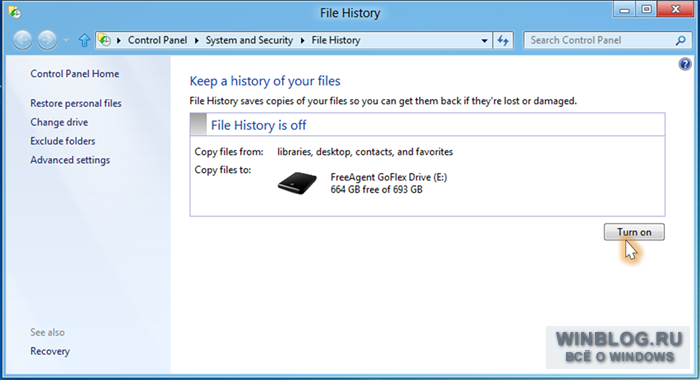
Task: Click 'libraries, desktop, contacts, and favorites' text
Action: (x=365, y=152)
